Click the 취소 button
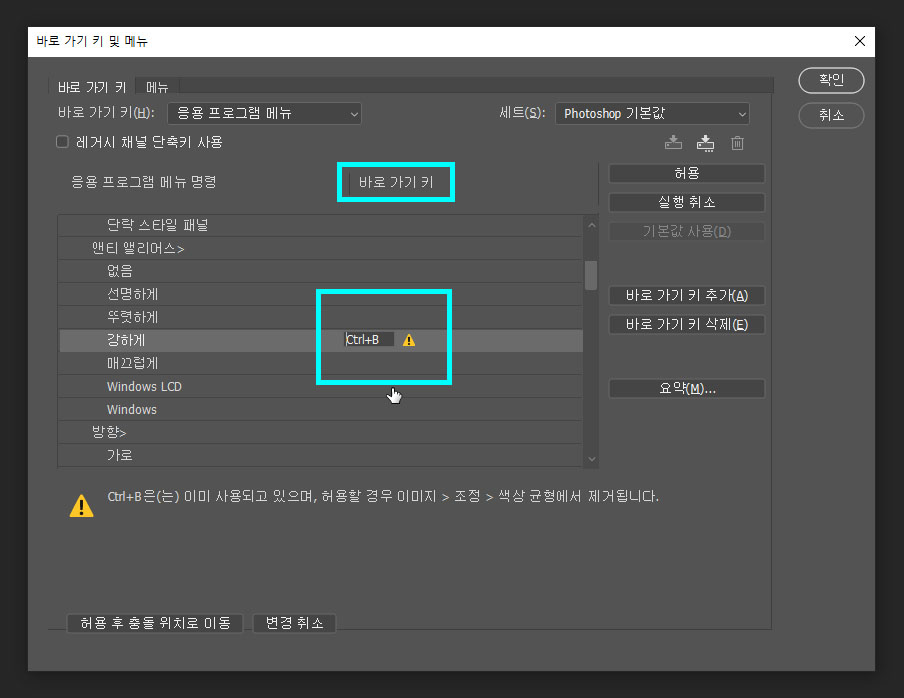Image resolution: width=904 pixels, height=698 pixels. (x=831, y=115)
